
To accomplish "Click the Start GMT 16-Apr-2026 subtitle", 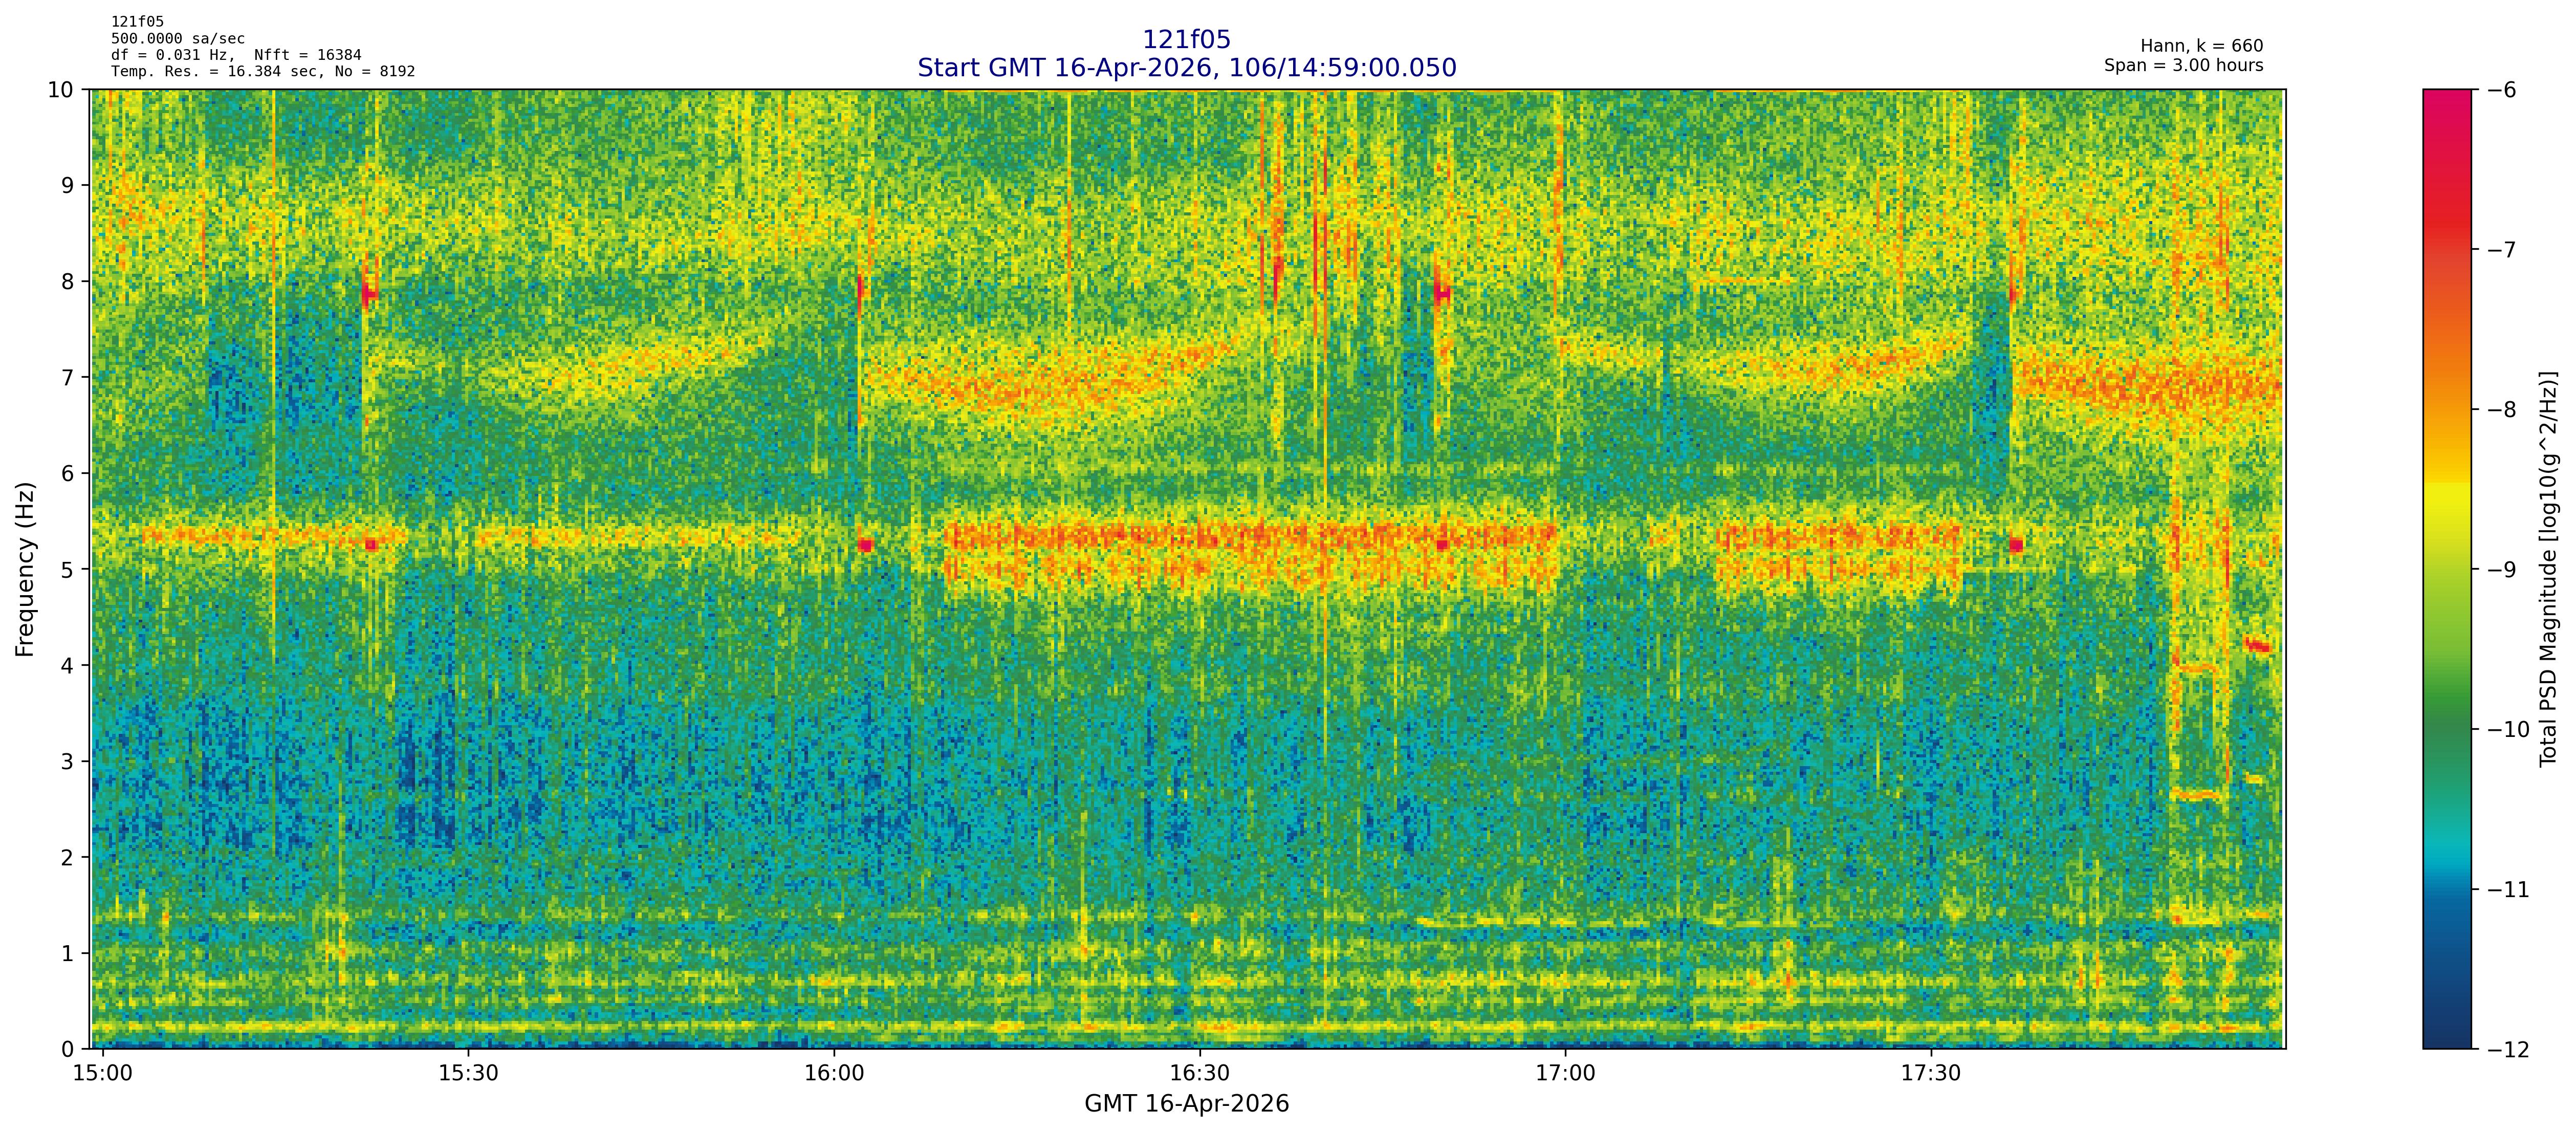I will pyautogui.click(x=1186, y=68).
